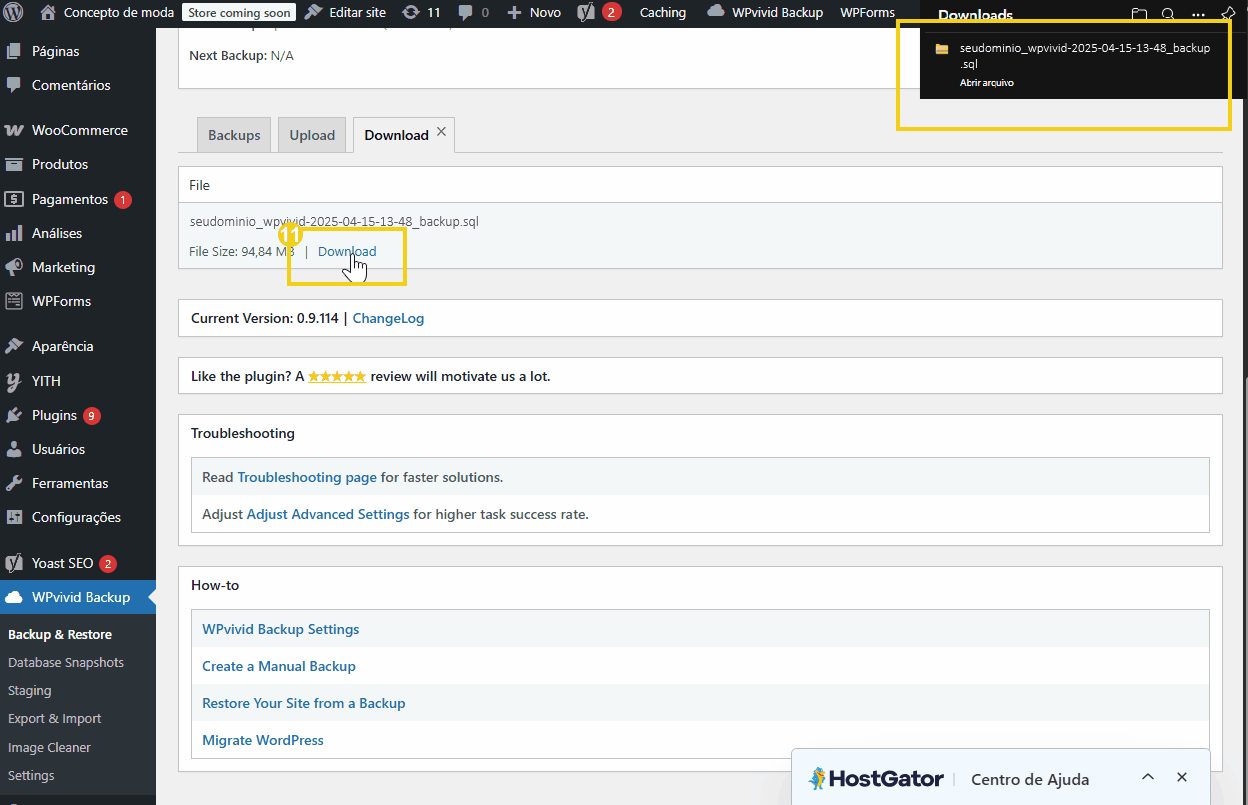Click the Store coming soon badge
The width and height of the screenshot is (1248, 805).
click(x=239, y=13)
